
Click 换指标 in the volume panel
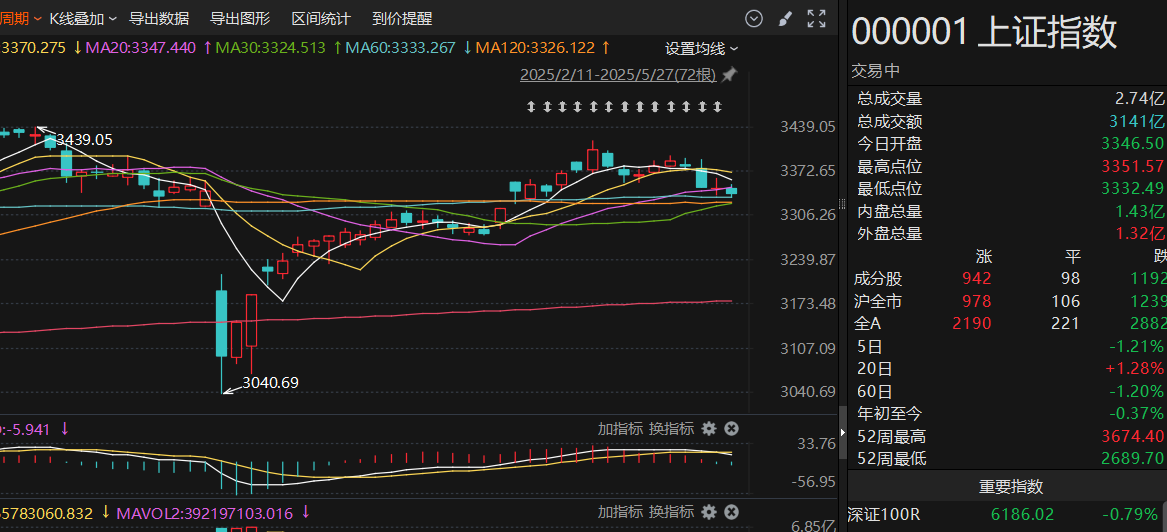pos(671,512)
